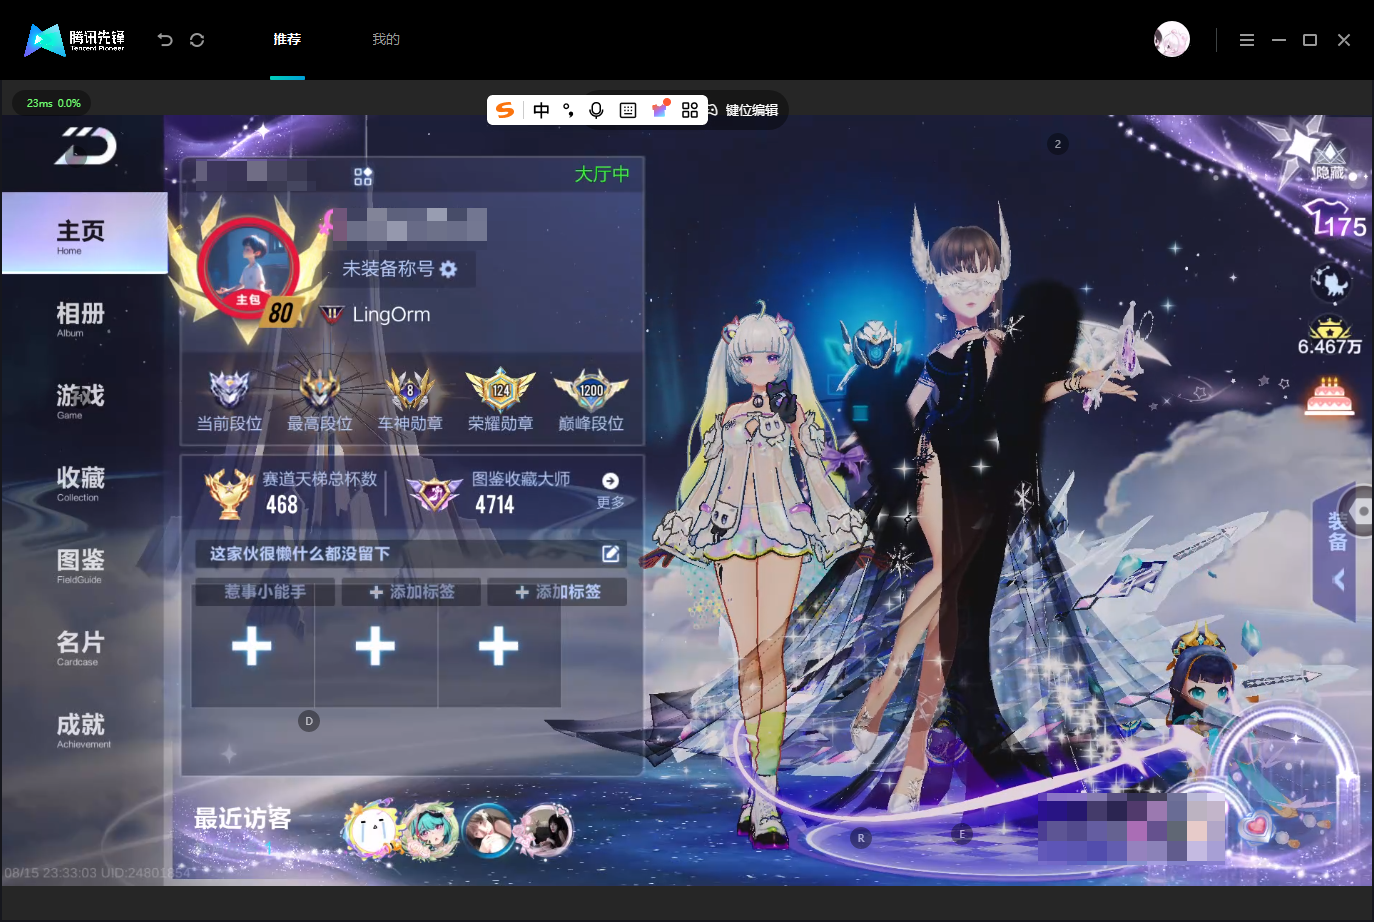The width and height of the screenshot is (1374, 922).
Task: Select 主页 Home in sidebar
Action: [x=85, y=233]
